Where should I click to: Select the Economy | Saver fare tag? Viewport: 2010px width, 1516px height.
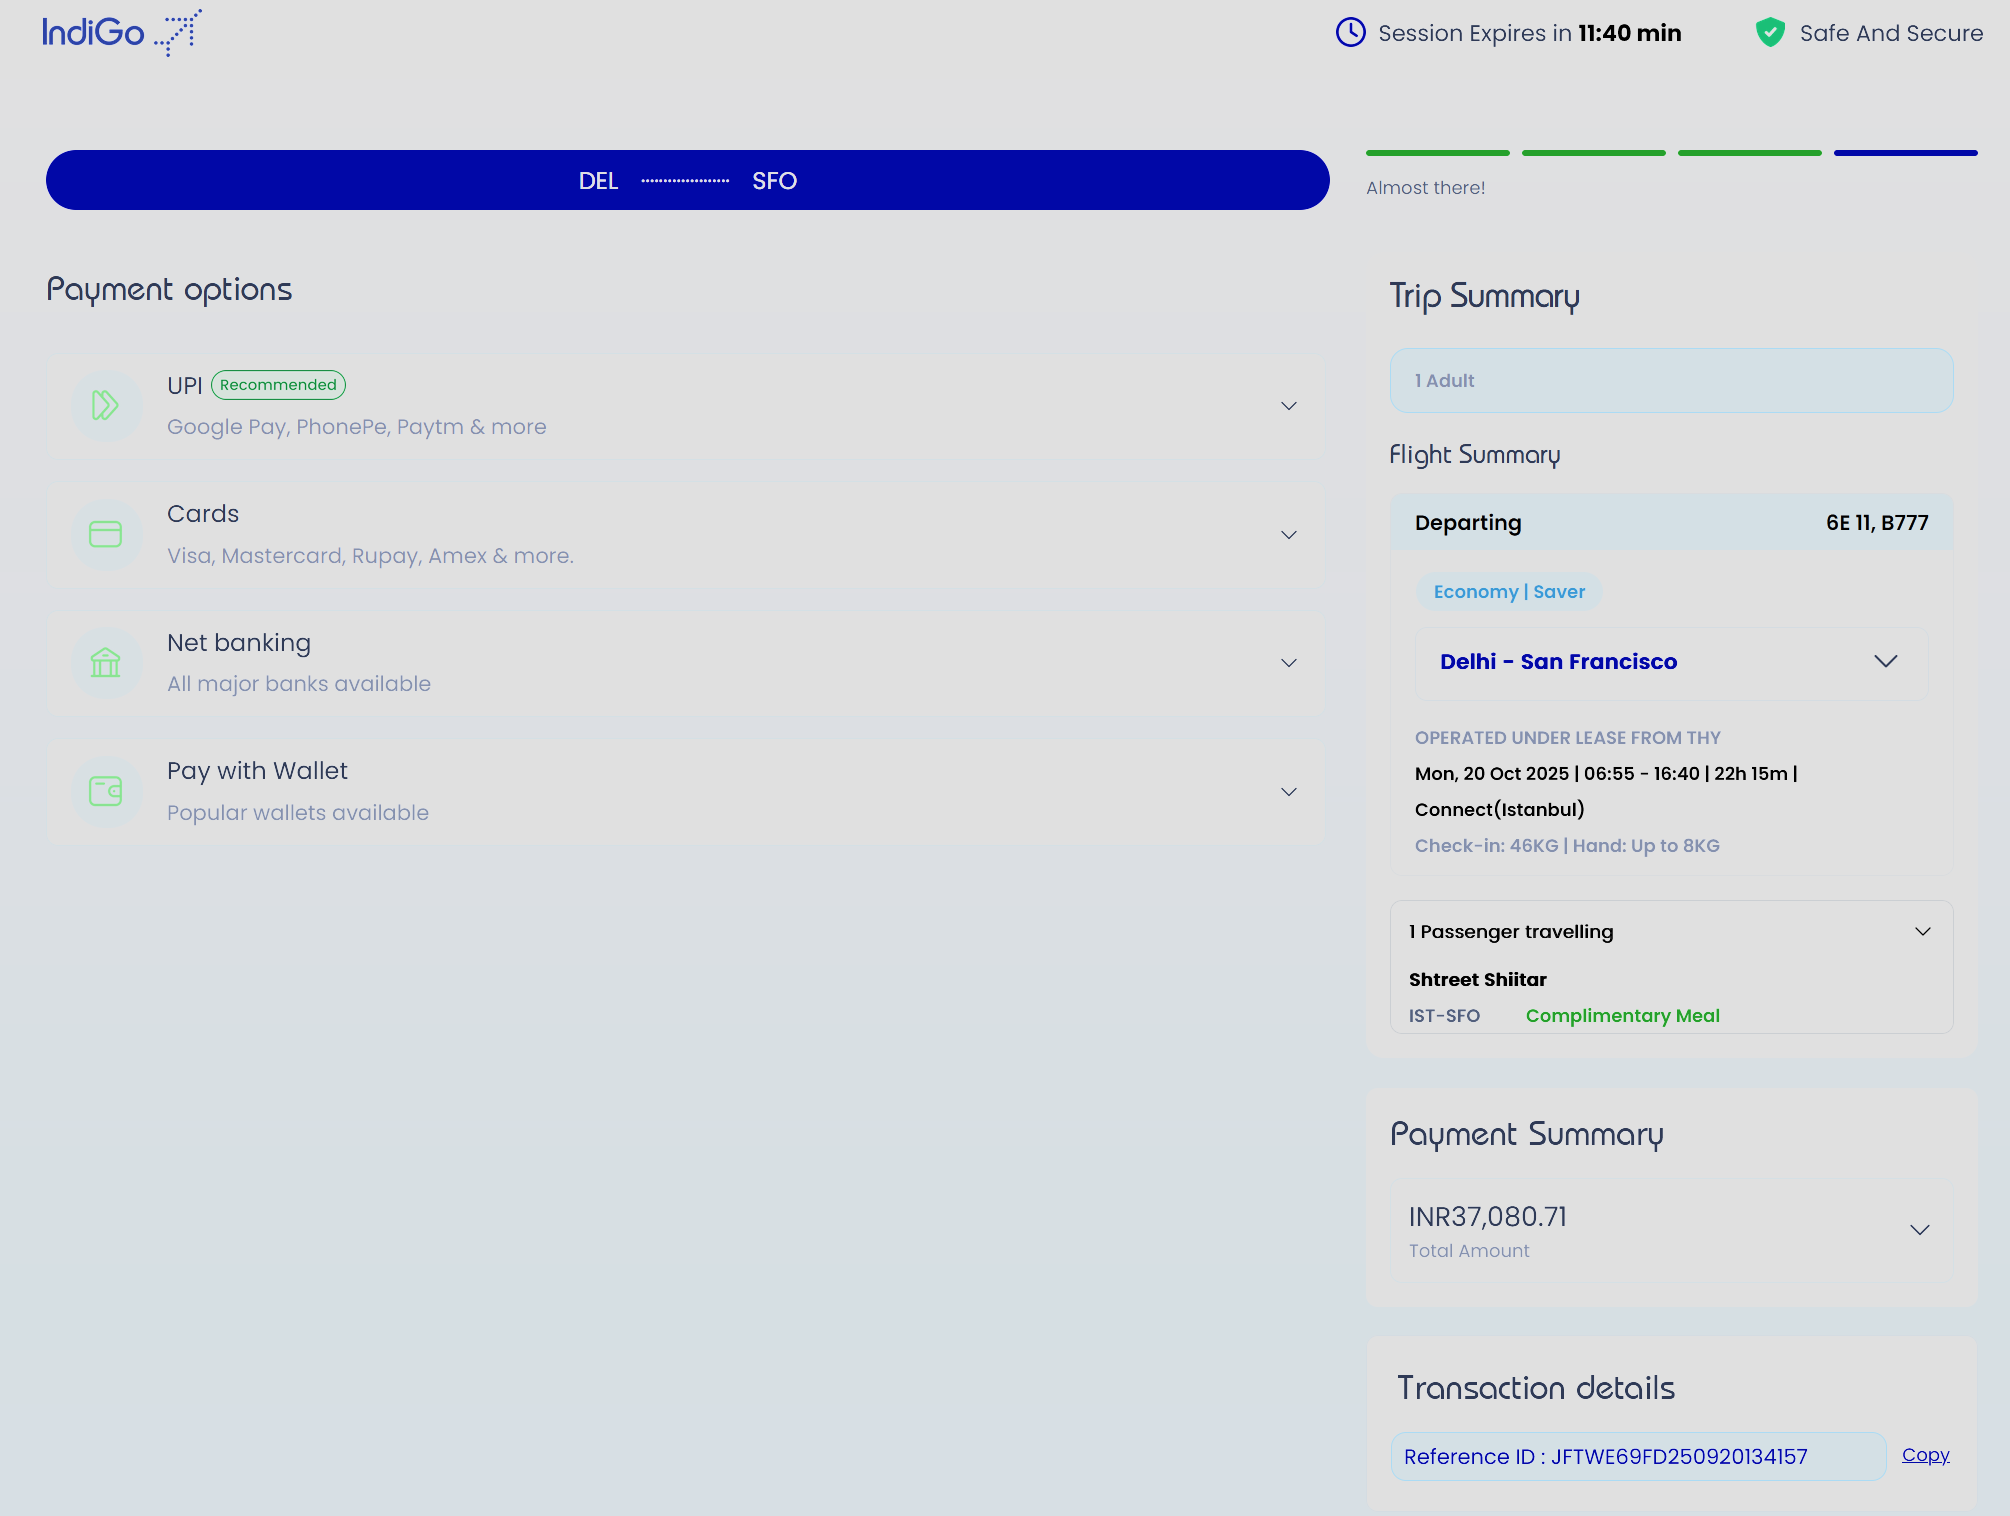tap(1508, 591)
